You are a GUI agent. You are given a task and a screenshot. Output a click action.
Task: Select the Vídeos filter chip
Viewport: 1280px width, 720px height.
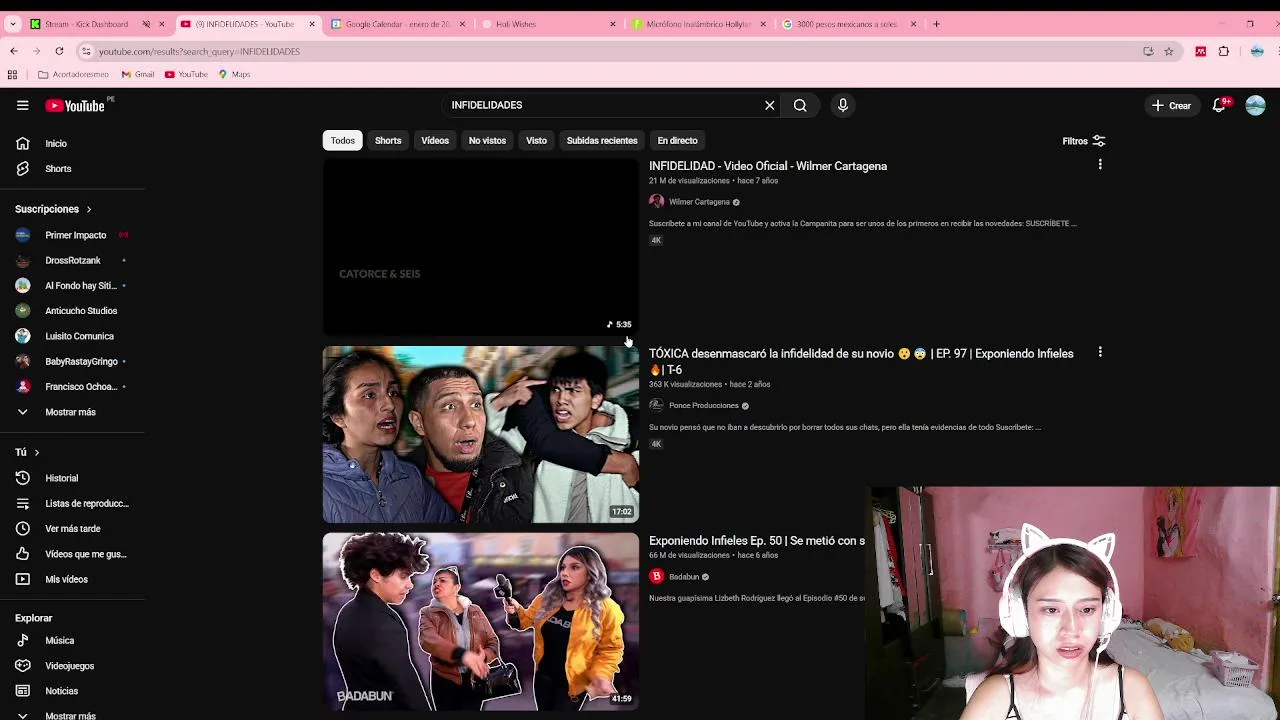(435, 141)
